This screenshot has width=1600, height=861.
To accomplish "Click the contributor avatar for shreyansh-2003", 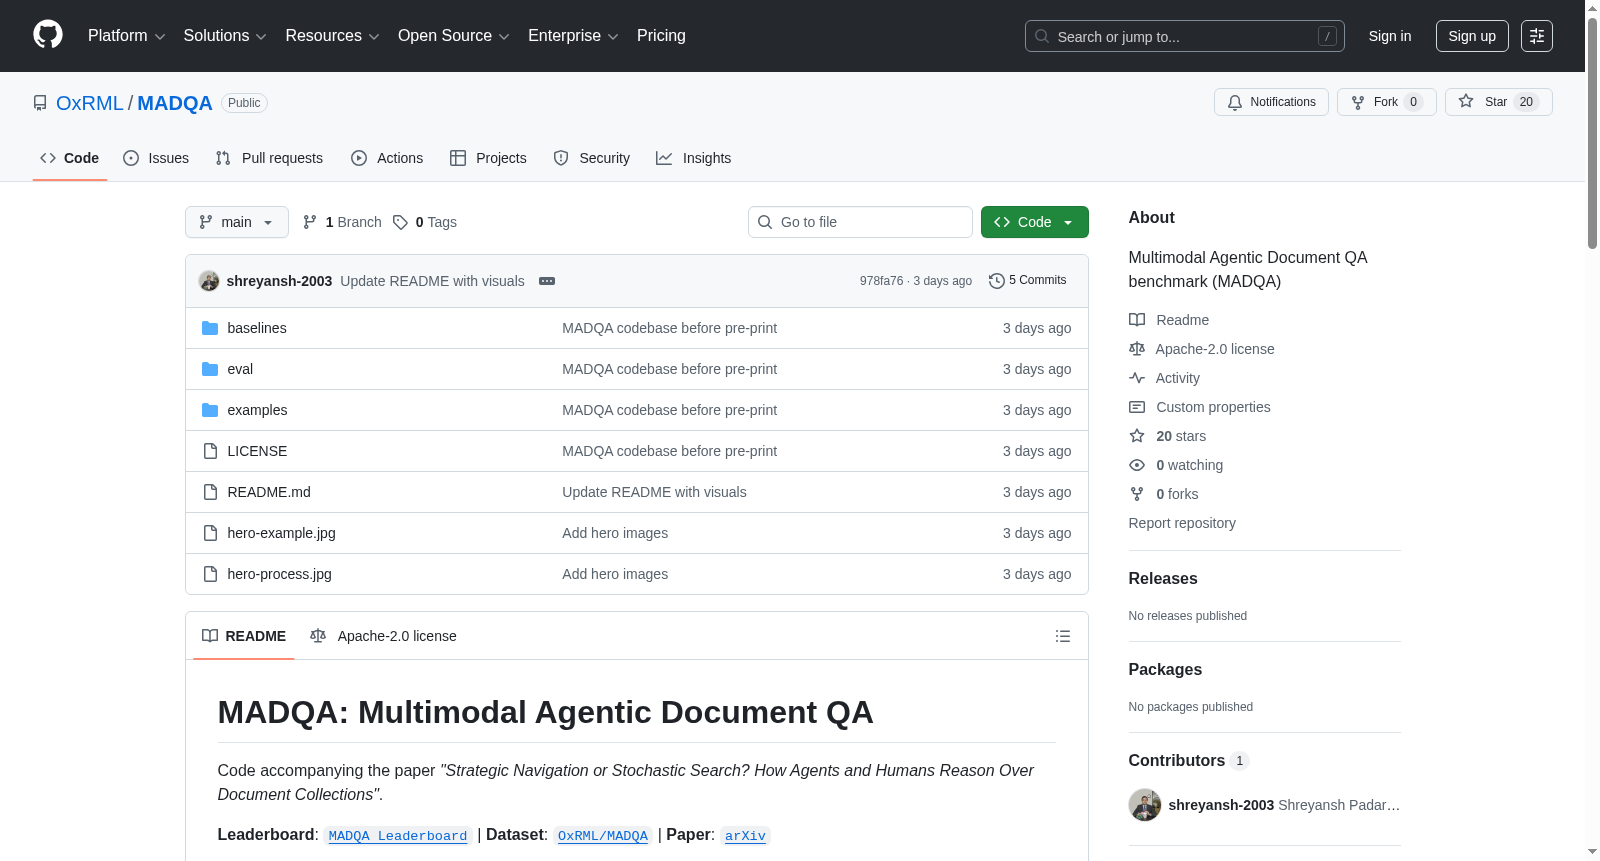I will (x=1145, y=805).
